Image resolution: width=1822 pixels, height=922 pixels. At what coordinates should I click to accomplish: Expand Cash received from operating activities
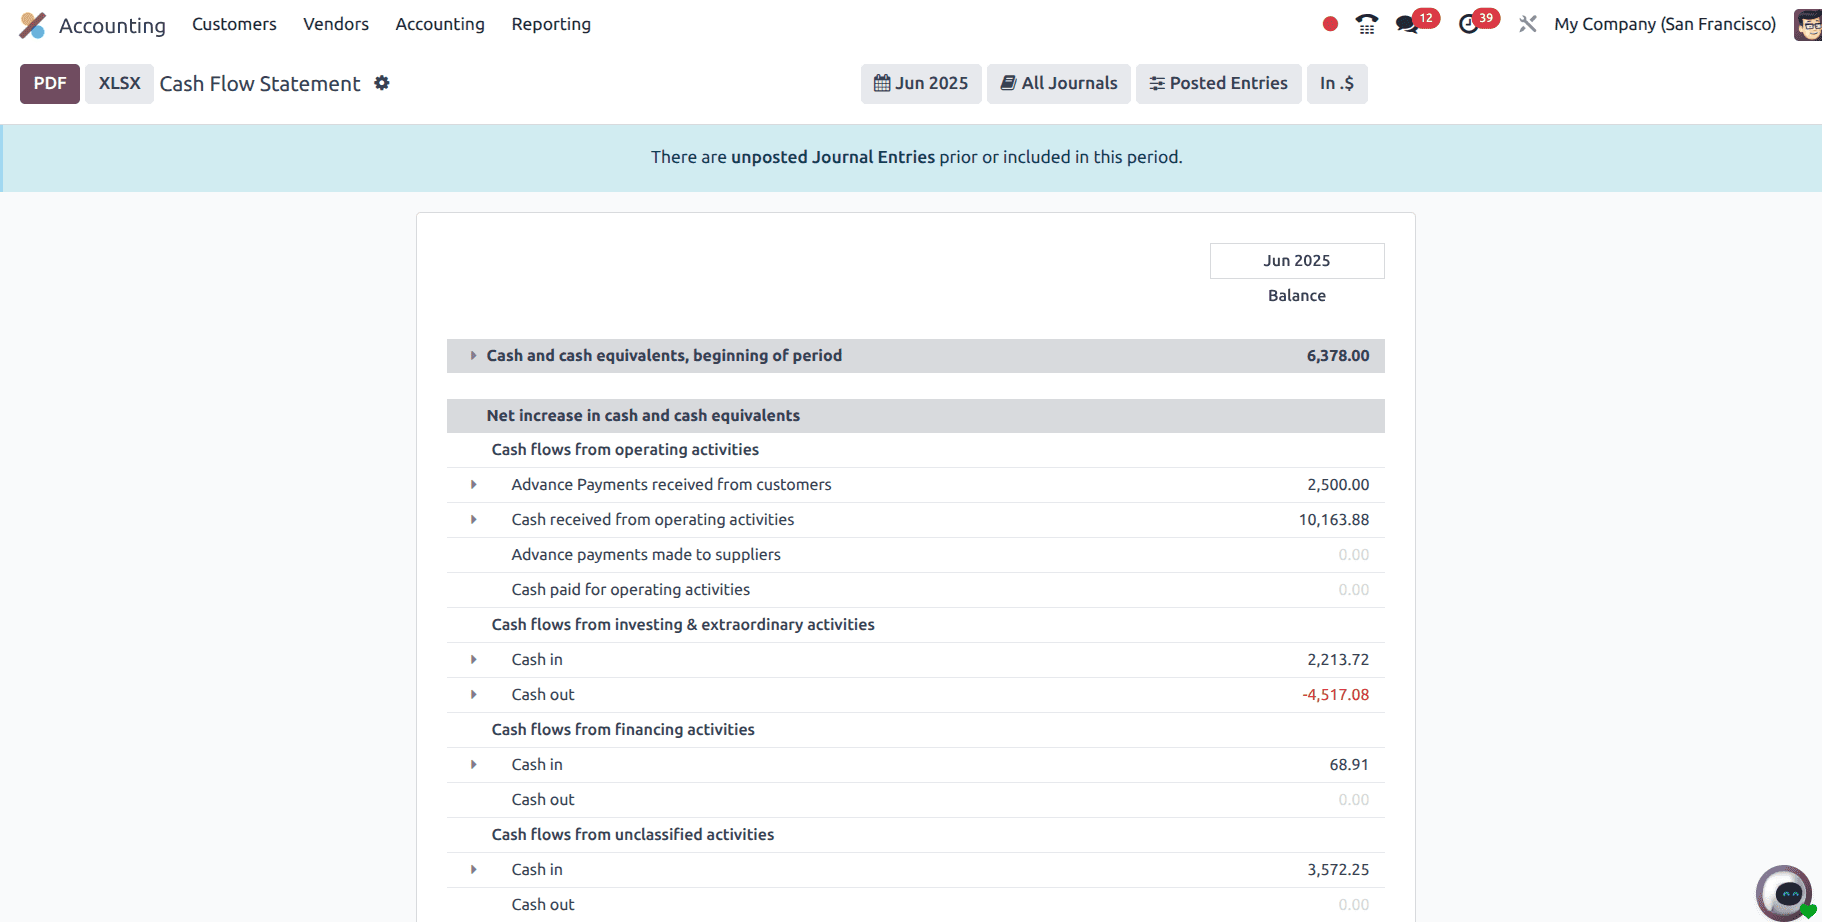tap(474, 519)
